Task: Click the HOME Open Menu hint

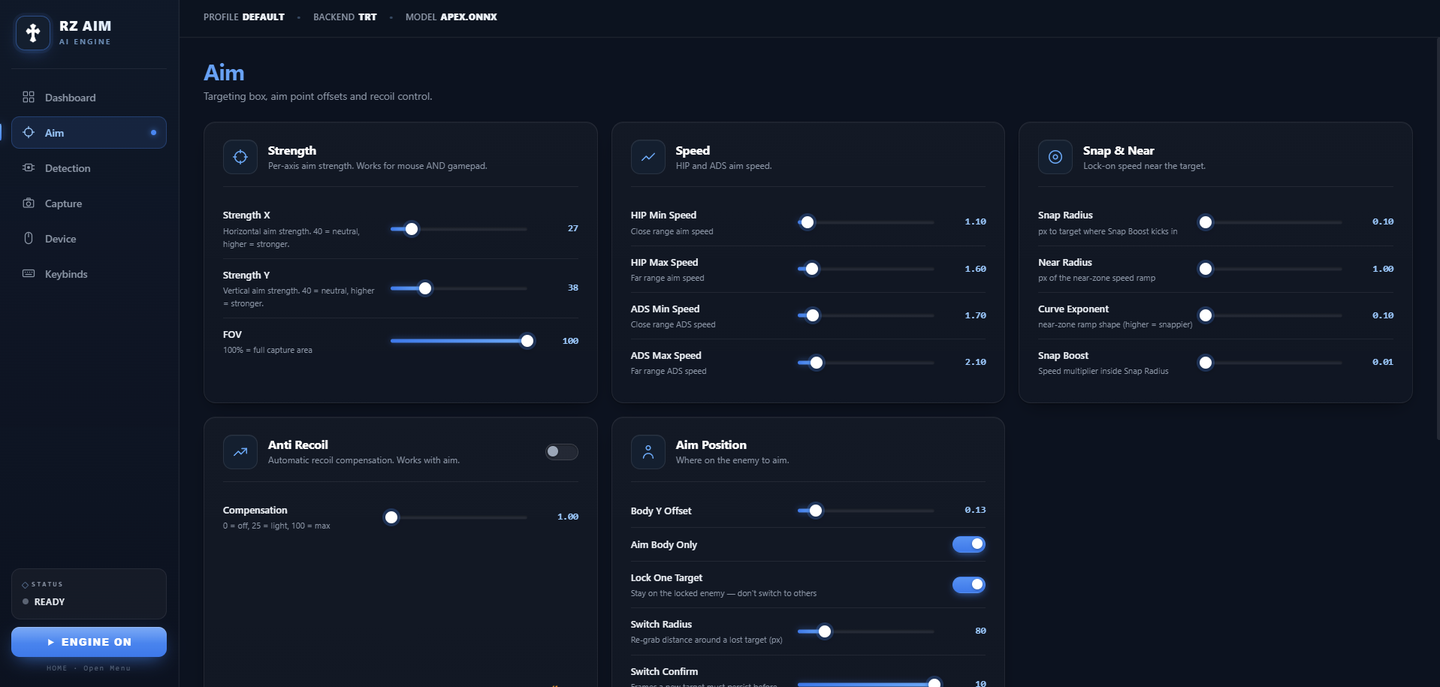Action: (x=89, y=668)
